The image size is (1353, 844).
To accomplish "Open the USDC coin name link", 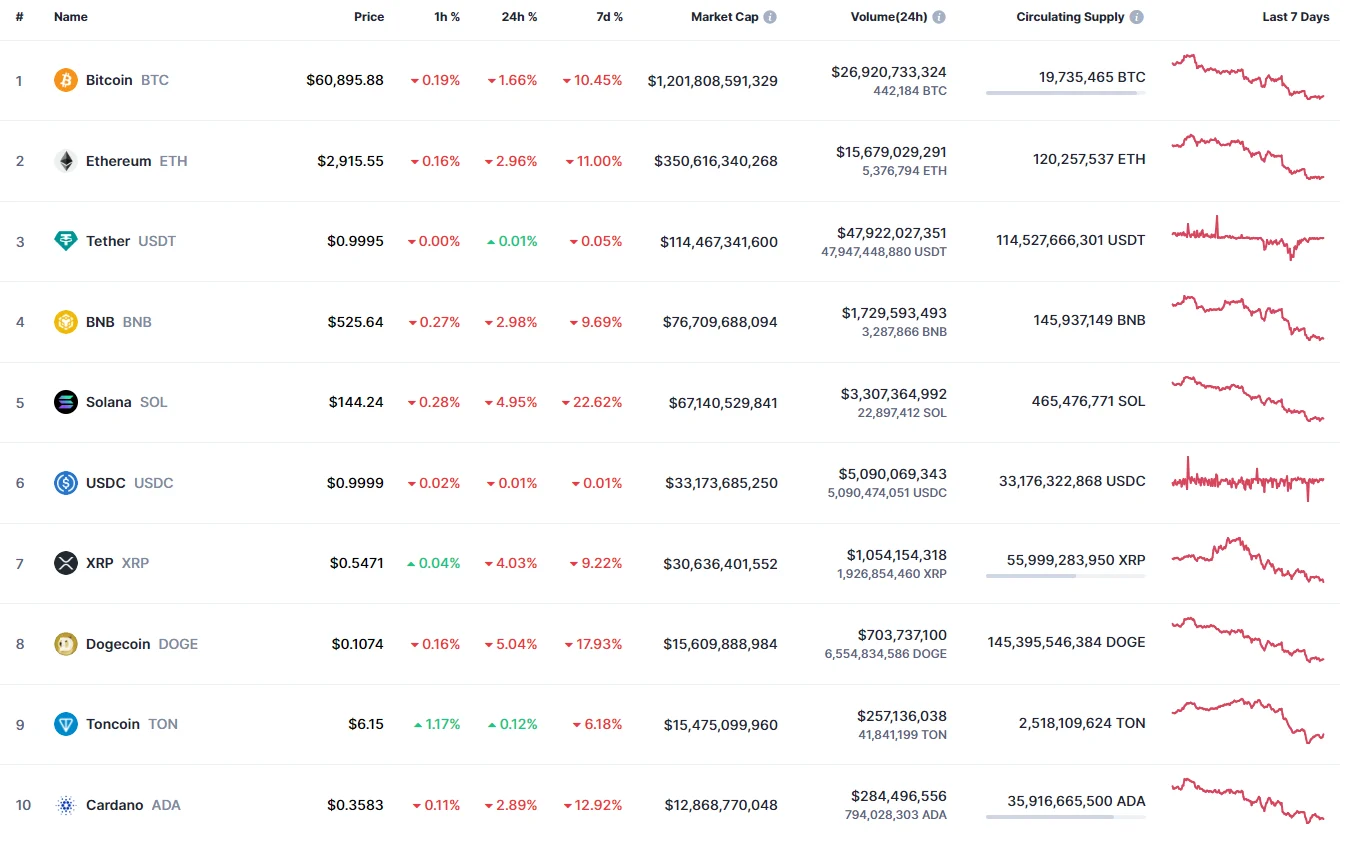I will point(106,483).
